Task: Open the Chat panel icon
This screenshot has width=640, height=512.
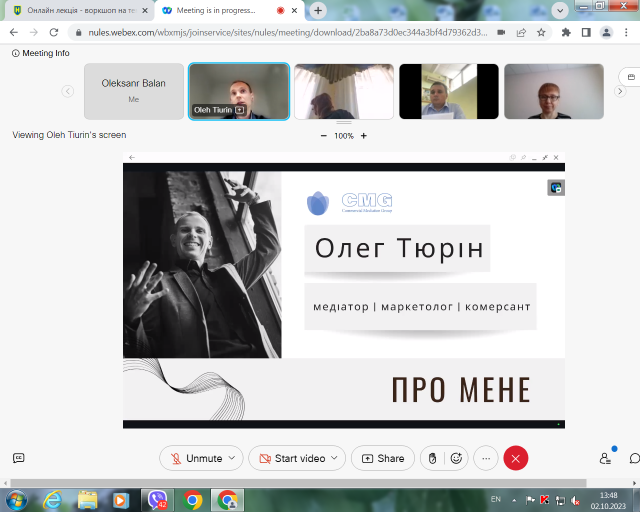Action: point(634,458)
